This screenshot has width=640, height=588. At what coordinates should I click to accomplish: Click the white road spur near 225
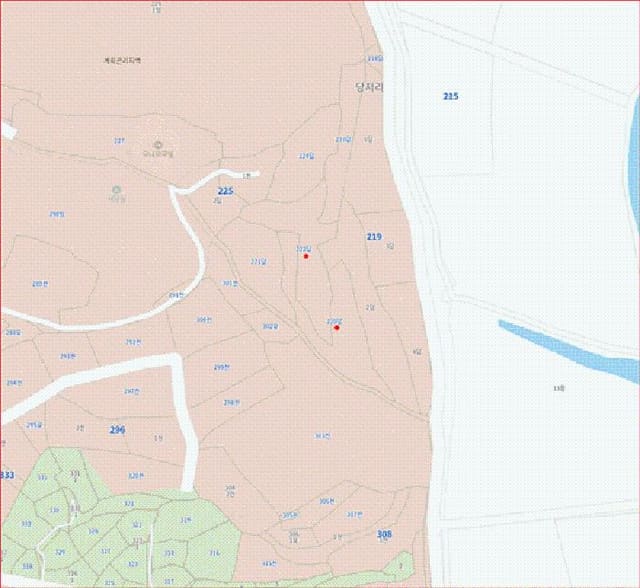point(216,180)
